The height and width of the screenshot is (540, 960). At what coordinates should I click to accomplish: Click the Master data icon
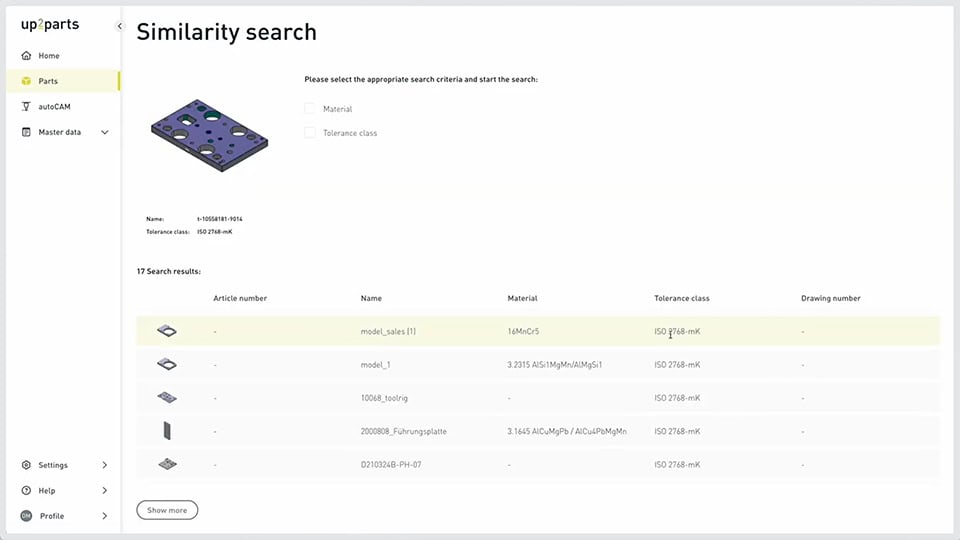pyautogui.click(x=26, y=132)
